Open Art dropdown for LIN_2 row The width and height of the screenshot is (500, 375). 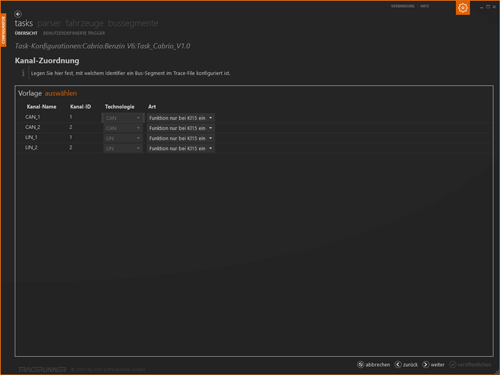[181, 148]
